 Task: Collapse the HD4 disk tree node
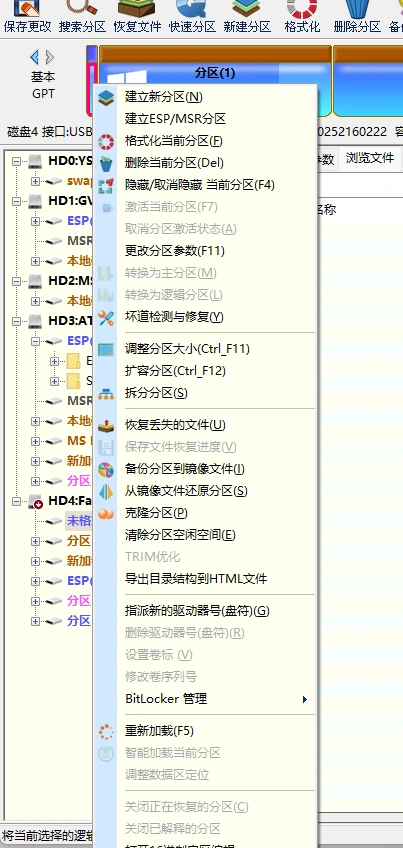click(17, 501)
